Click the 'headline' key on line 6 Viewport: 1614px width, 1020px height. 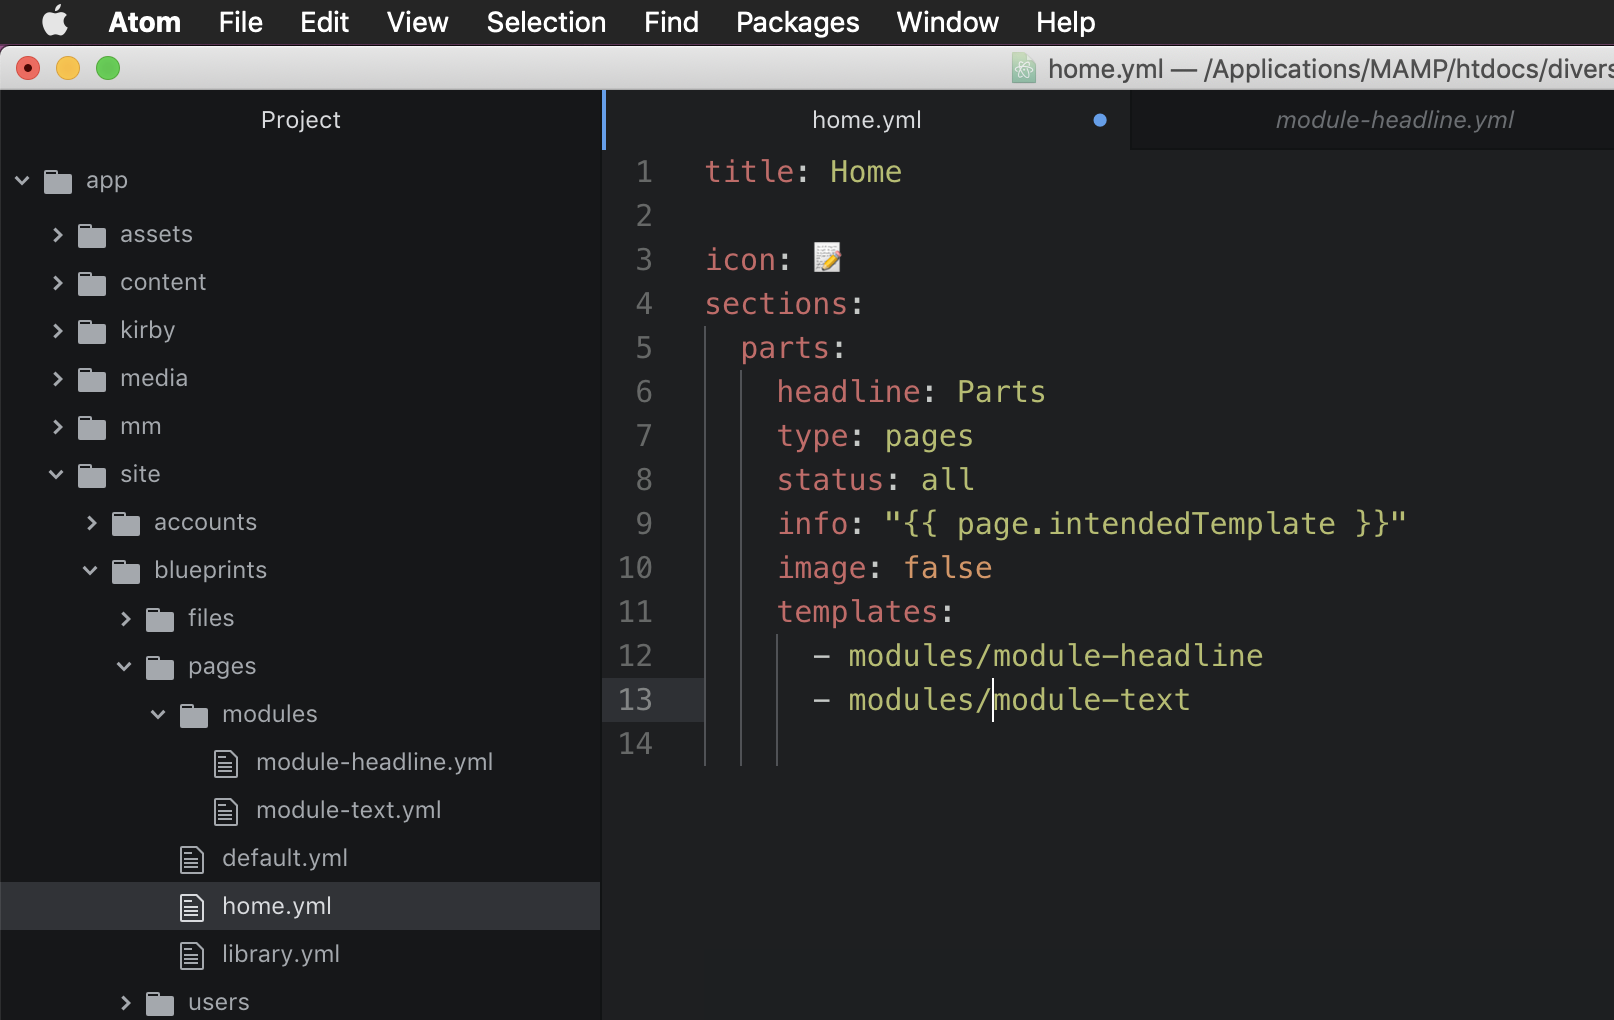(848, 391)
